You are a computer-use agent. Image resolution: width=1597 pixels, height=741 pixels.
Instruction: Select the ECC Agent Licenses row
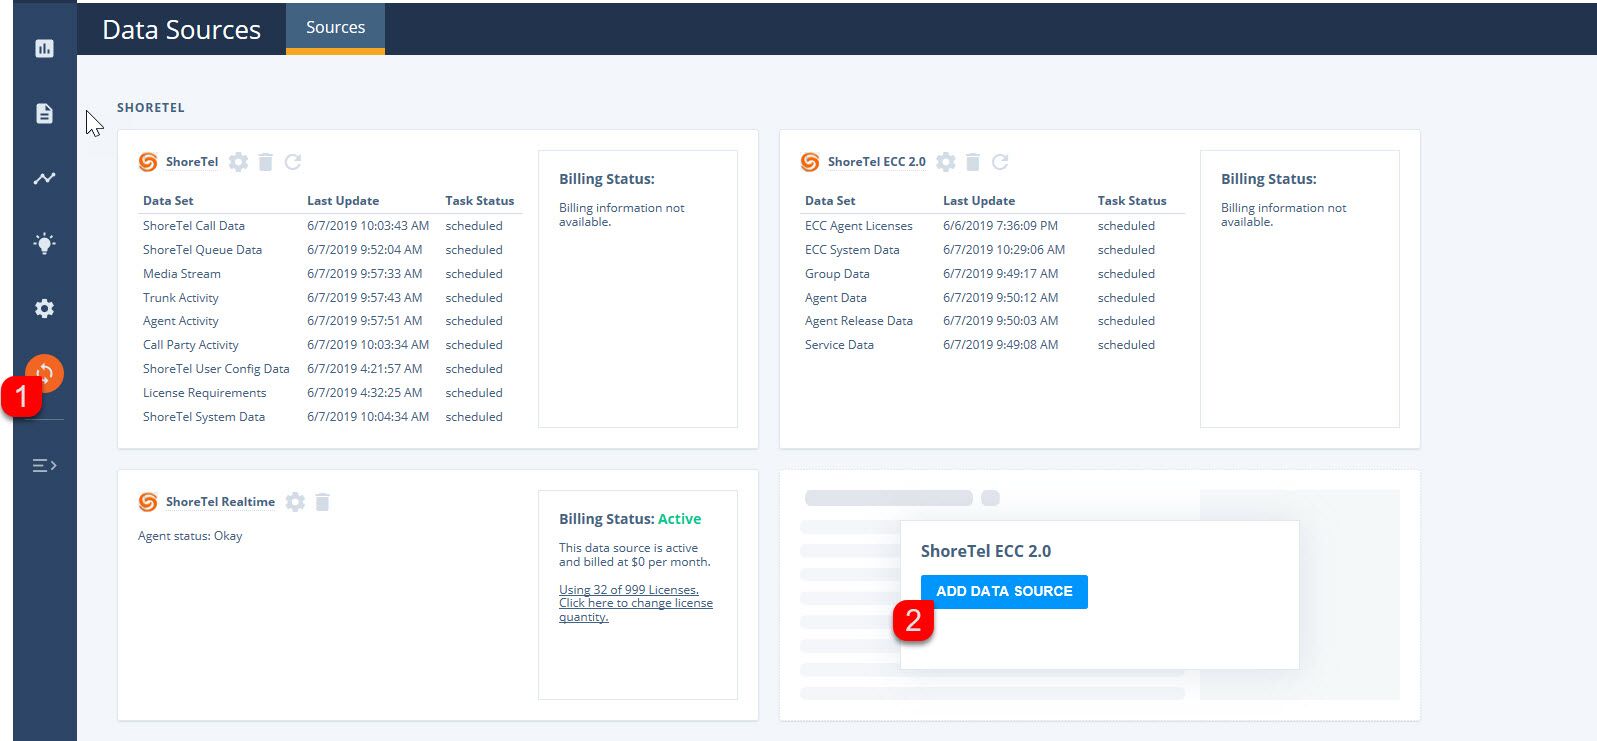pos(993,226)
